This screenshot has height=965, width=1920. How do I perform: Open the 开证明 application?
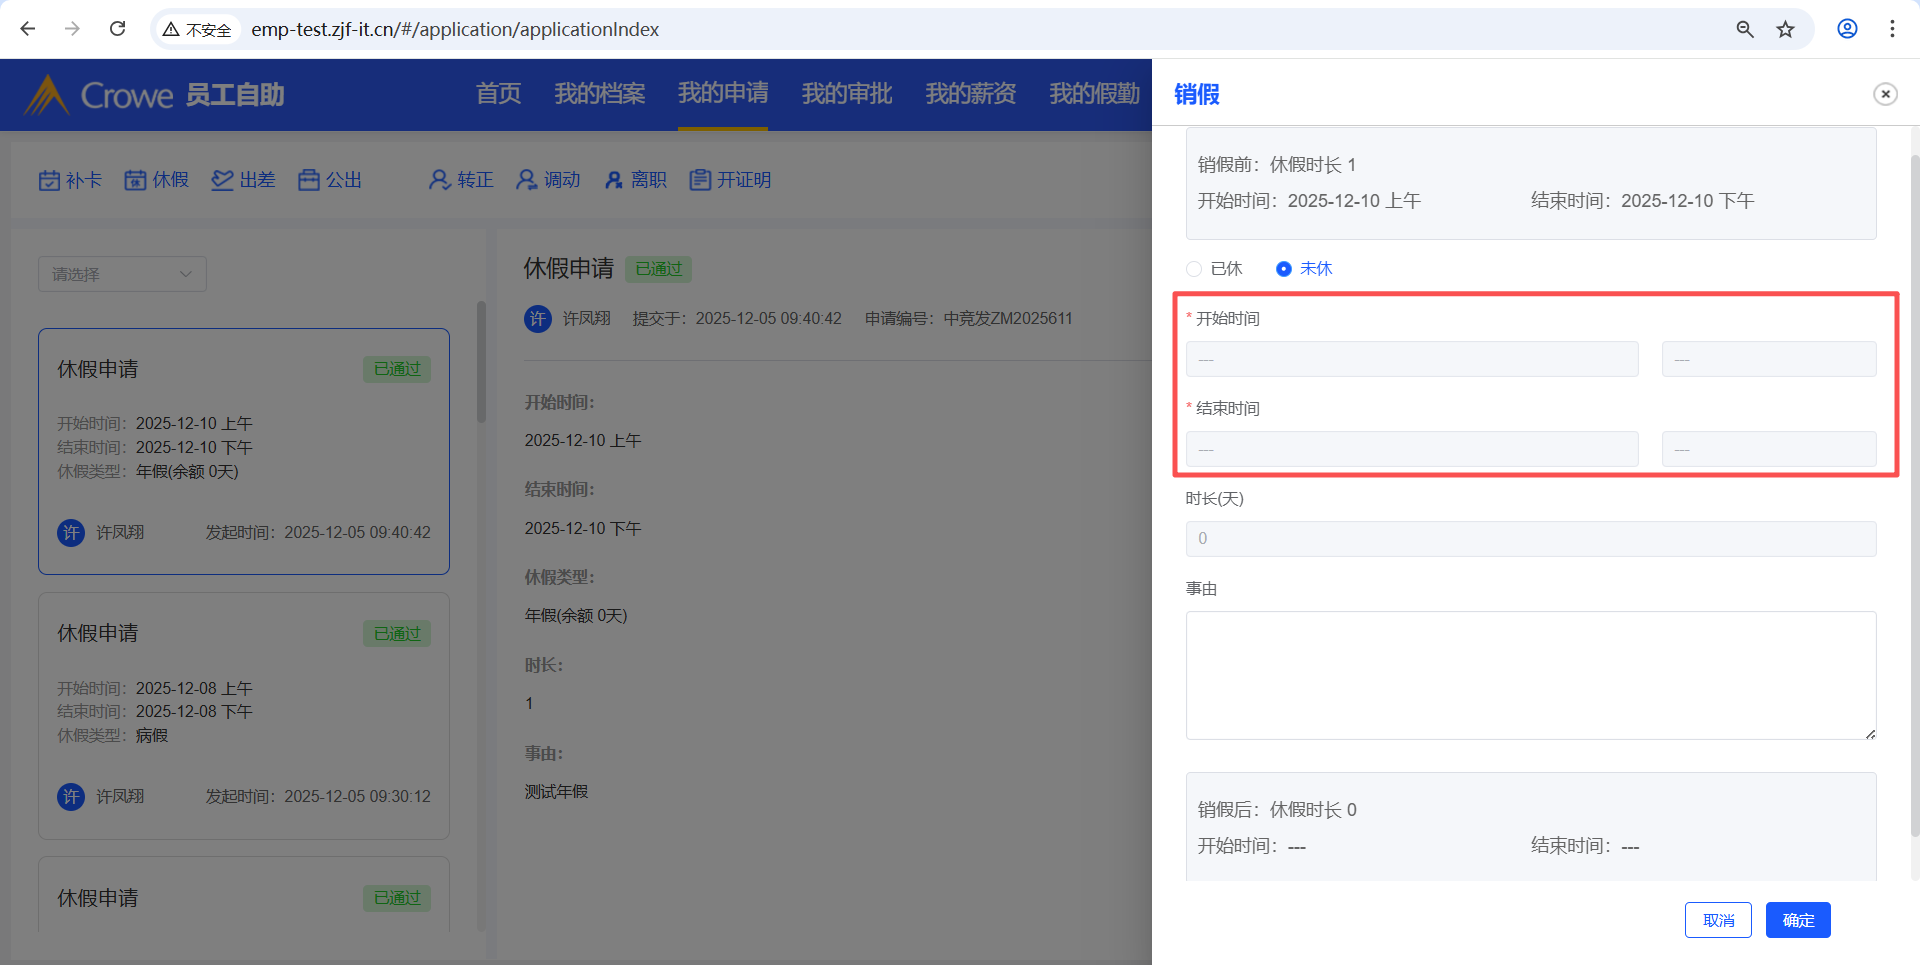pyautogui.click(x=731, y=180)
